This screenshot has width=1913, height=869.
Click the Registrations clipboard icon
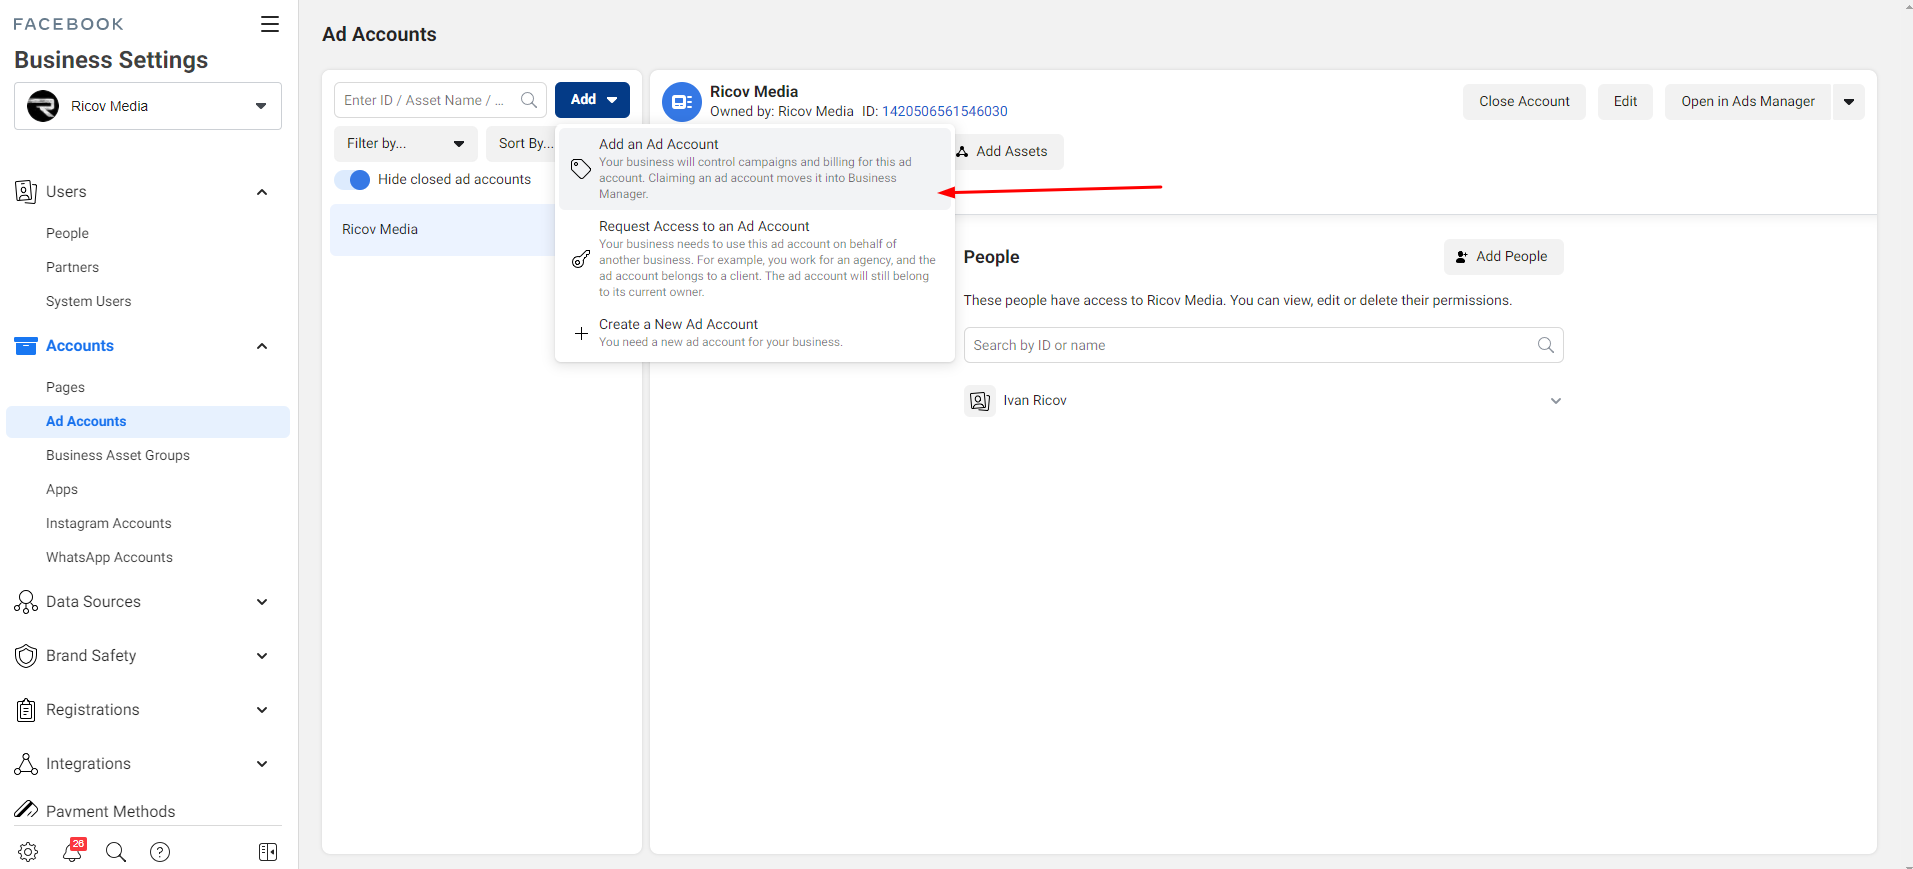coord(26,710)
